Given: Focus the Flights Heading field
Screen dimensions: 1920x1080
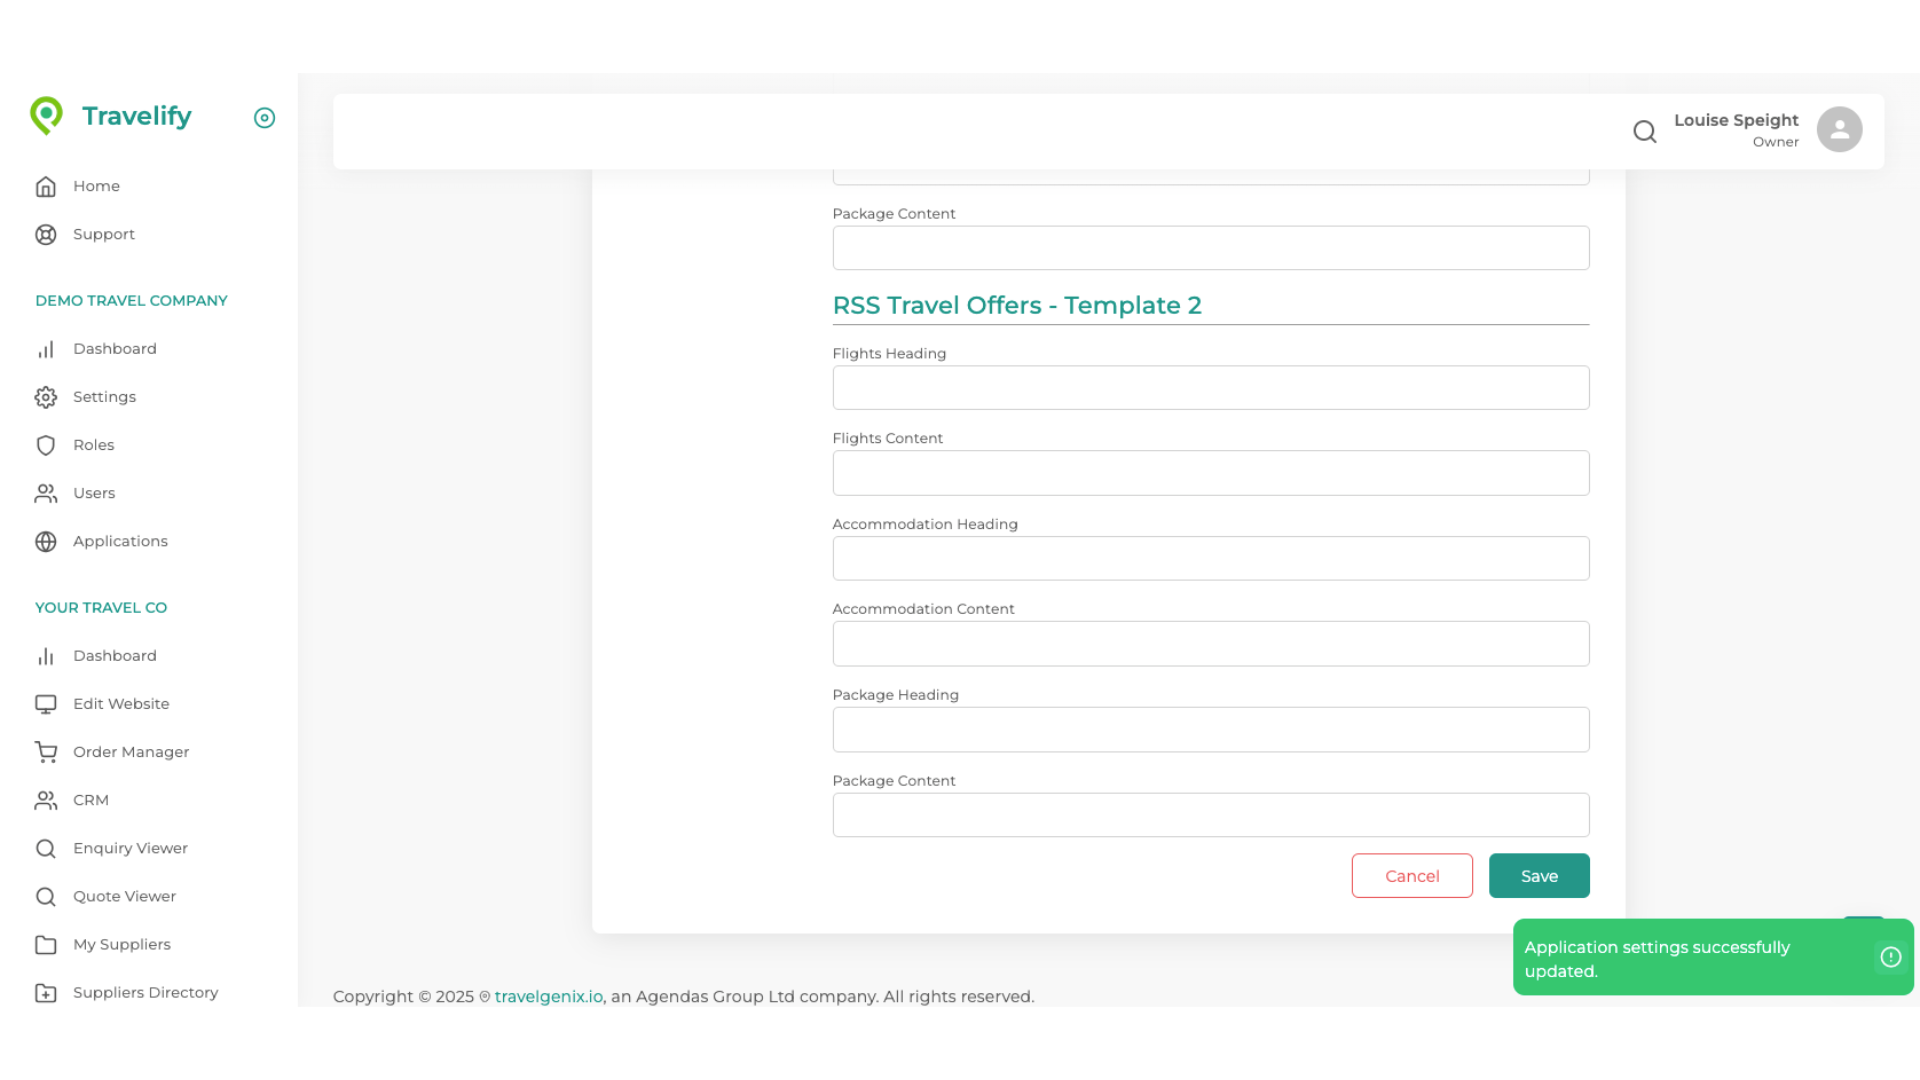Looking at the screenshot, I should [1210, 388].
